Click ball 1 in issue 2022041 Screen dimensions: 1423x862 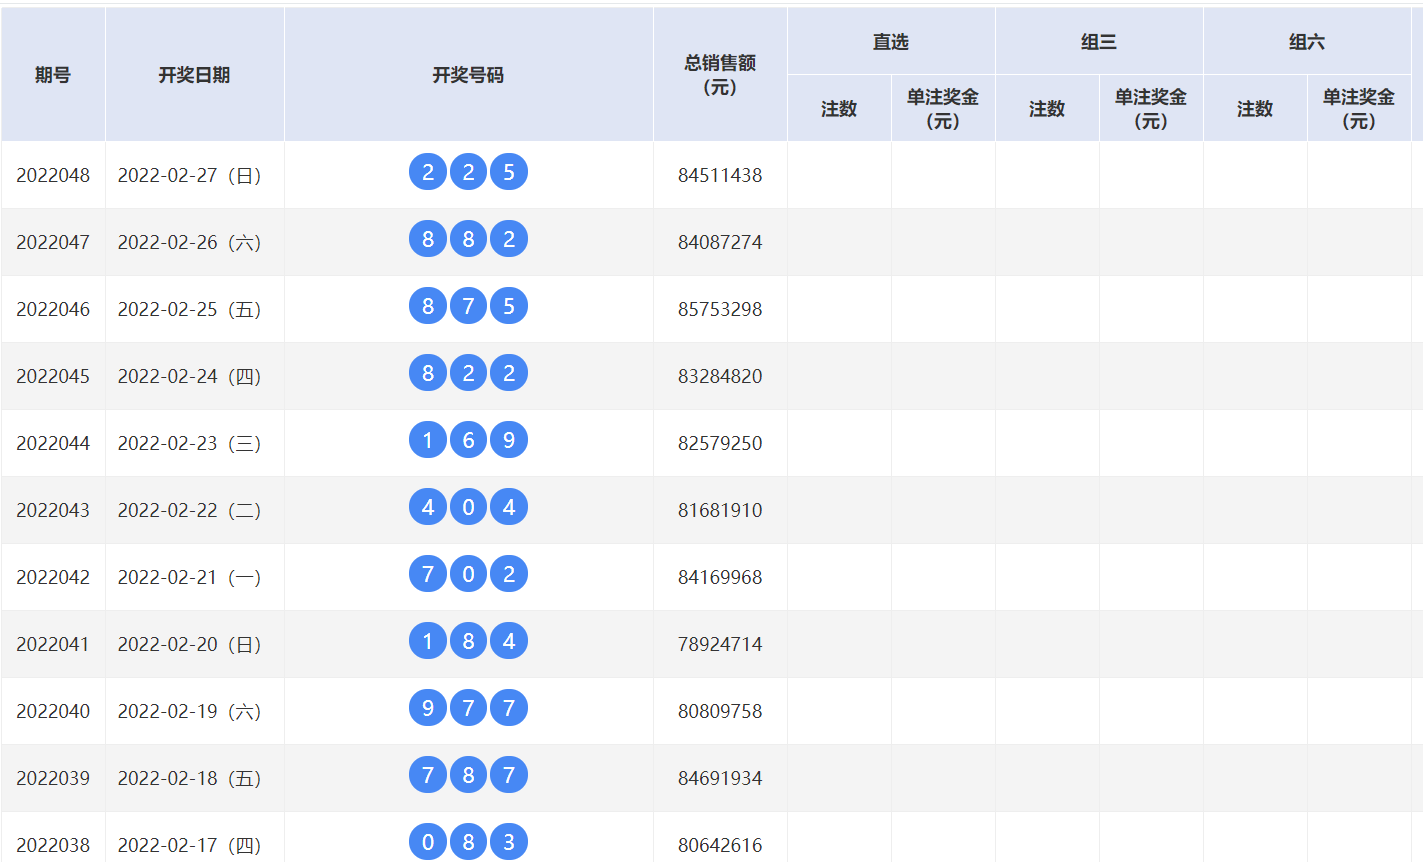pyautogui.click(x=428, y=641)
